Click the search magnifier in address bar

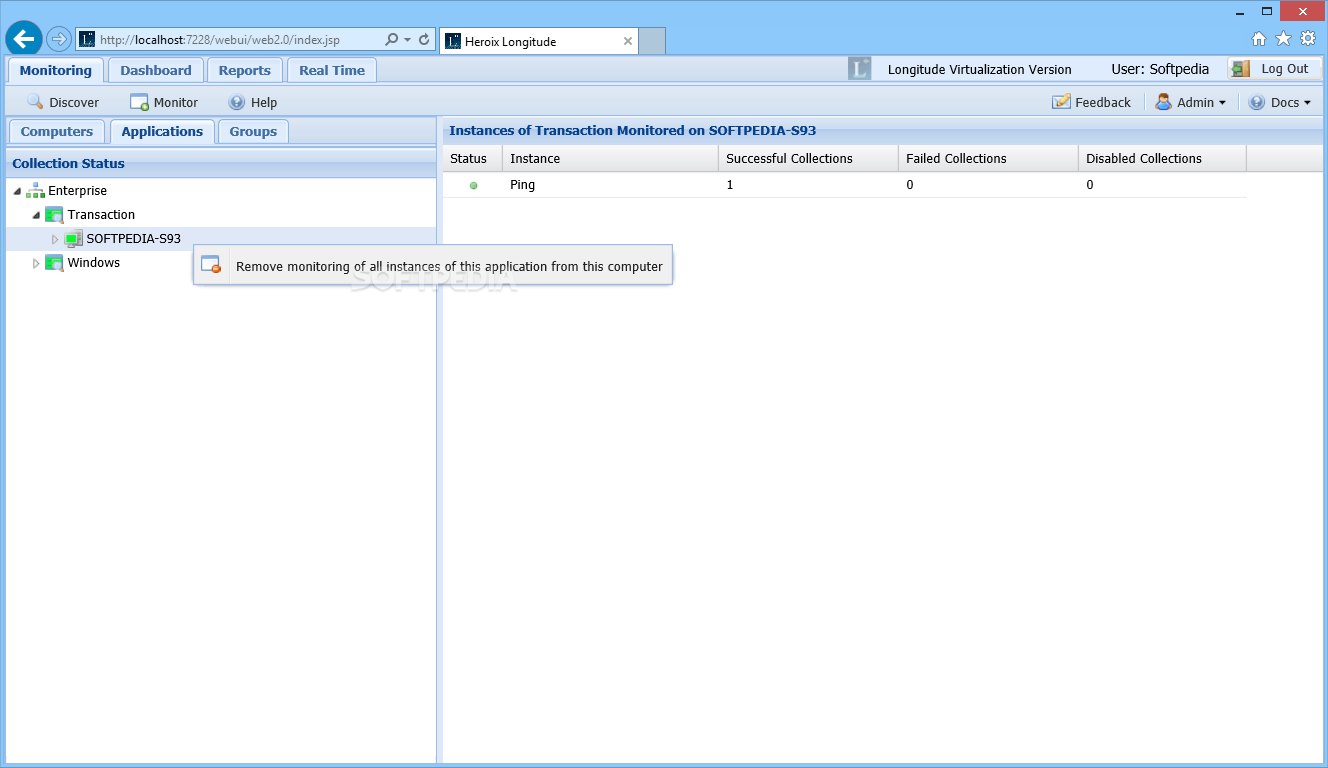click(x=391, y=40)
